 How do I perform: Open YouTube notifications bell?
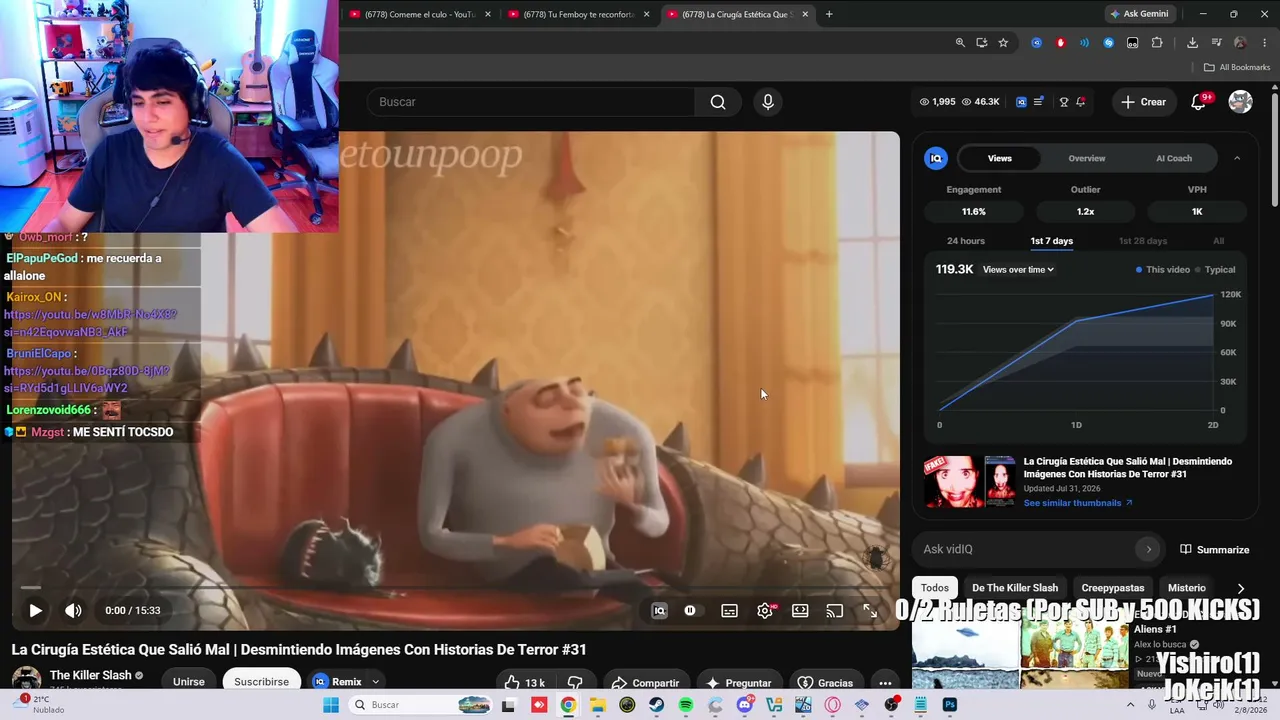1198,102
